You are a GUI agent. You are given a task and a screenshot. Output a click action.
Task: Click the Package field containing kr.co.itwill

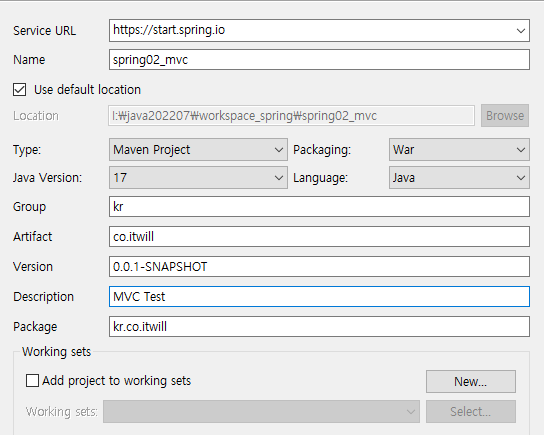pos(319,326)
